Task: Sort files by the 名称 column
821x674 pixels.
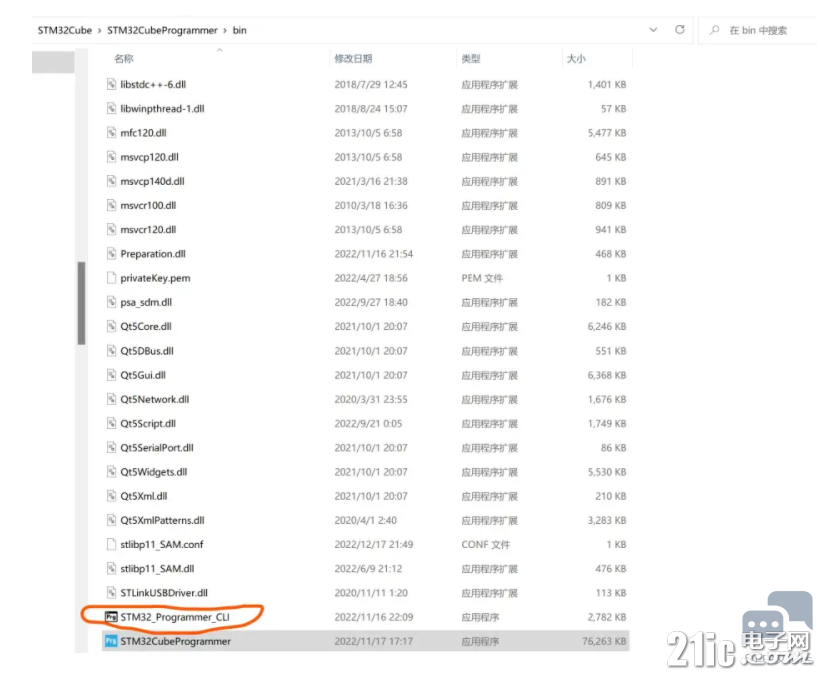Action: coord(124,59)
